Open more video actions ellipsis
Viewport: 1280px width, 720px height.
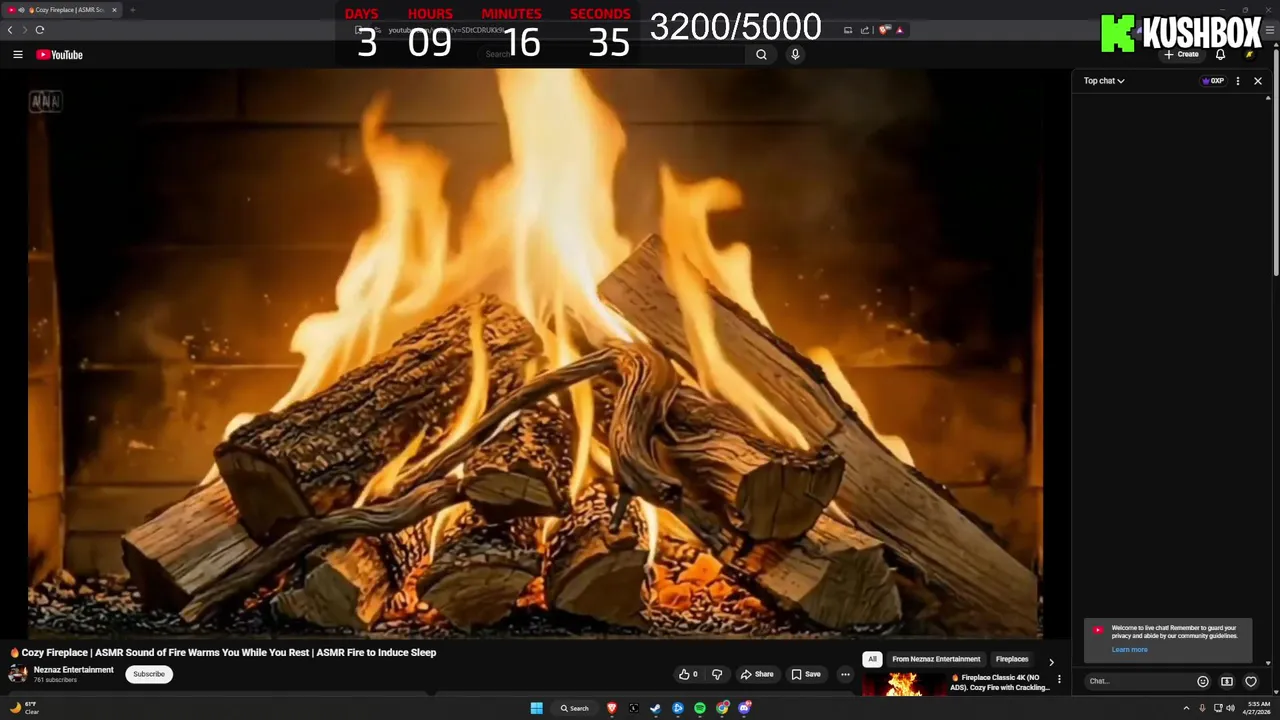tap(845, 674)
